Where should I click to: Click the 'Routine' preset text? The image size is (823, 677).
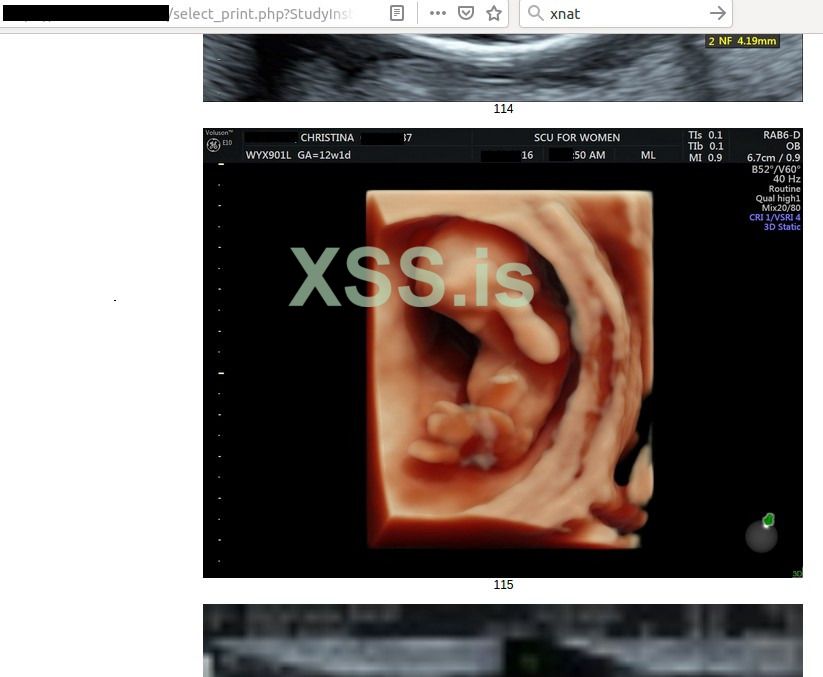785,189
